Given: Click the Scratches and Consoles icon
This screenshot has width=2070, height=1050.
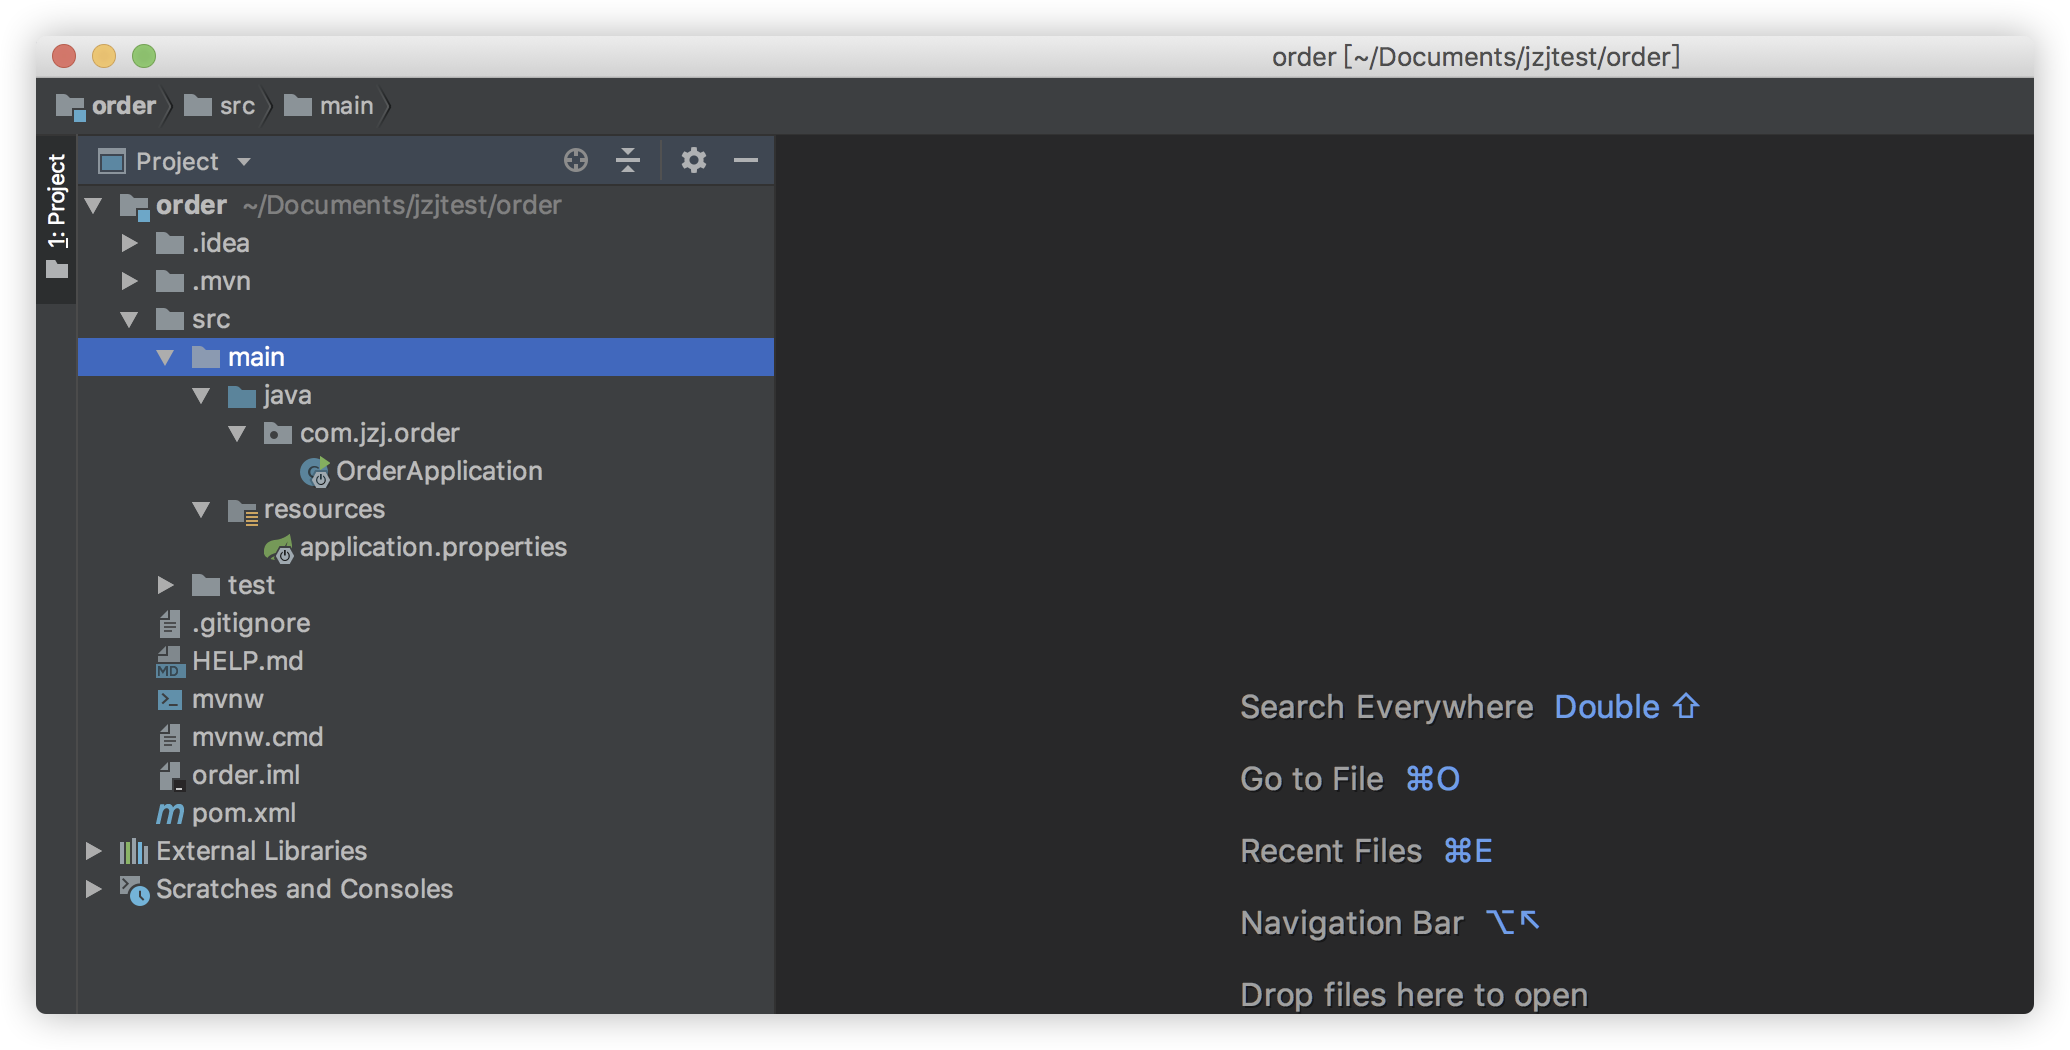Looking at the screenshot, I should [x=135, y=890].
